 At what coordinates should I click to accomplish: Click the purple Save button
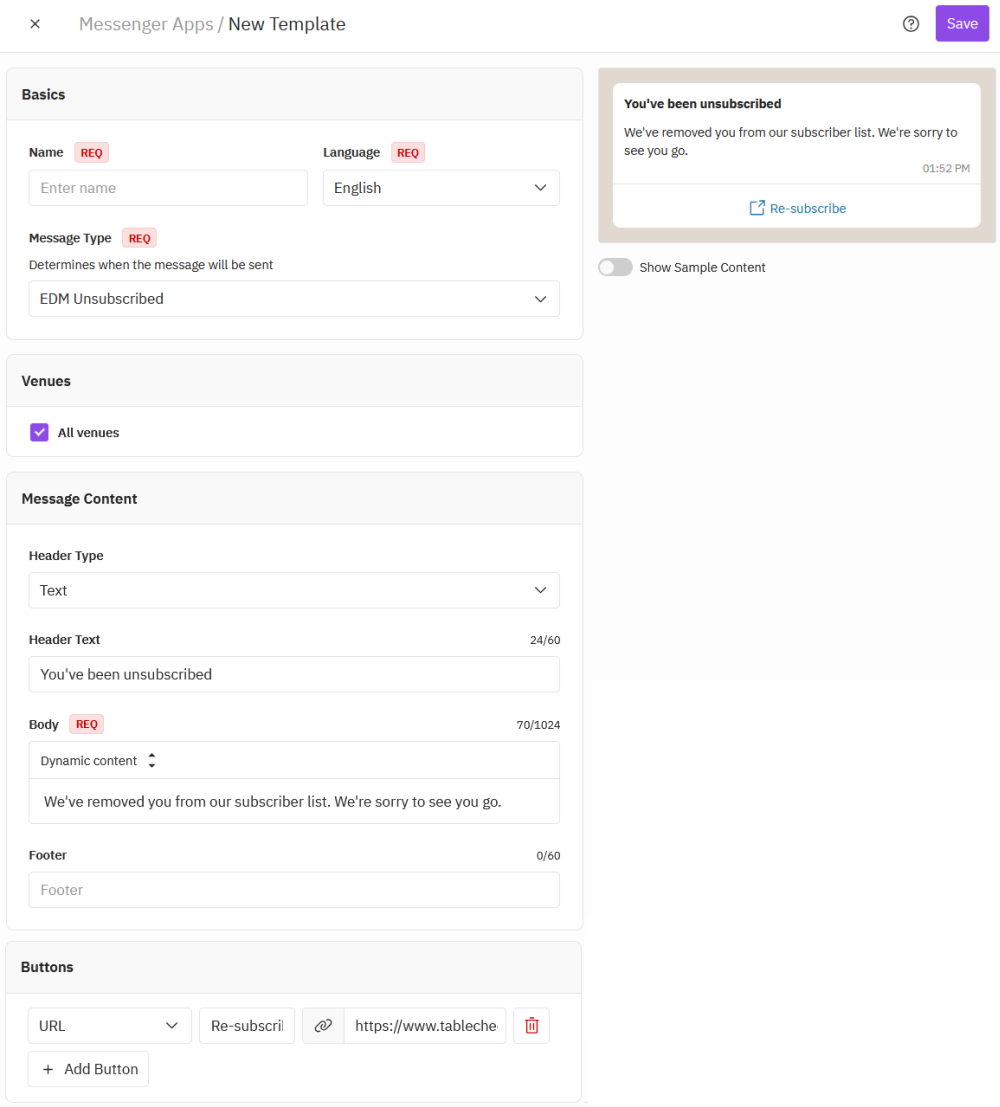click(962, 23)
